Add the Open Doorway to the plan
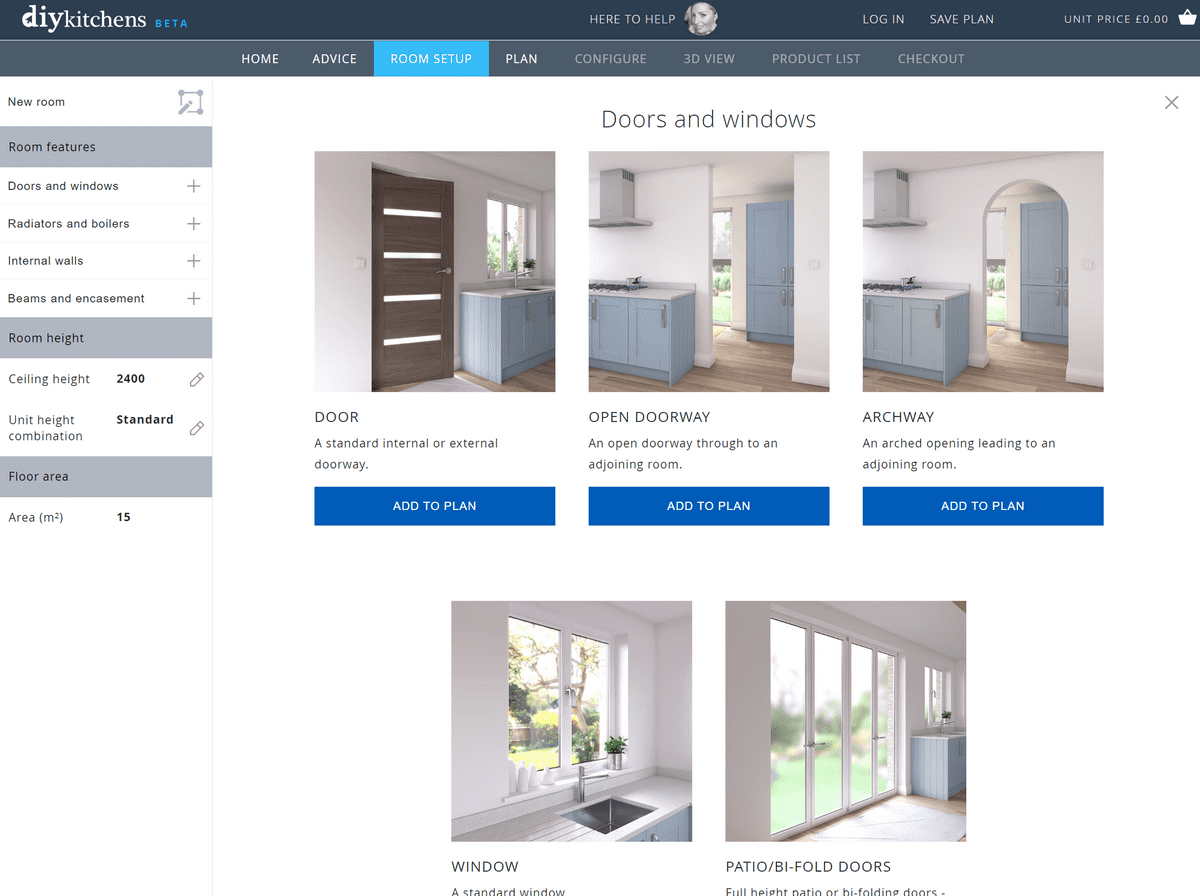The height and width of the screenshot is (896, 1200). pos(708,506)
